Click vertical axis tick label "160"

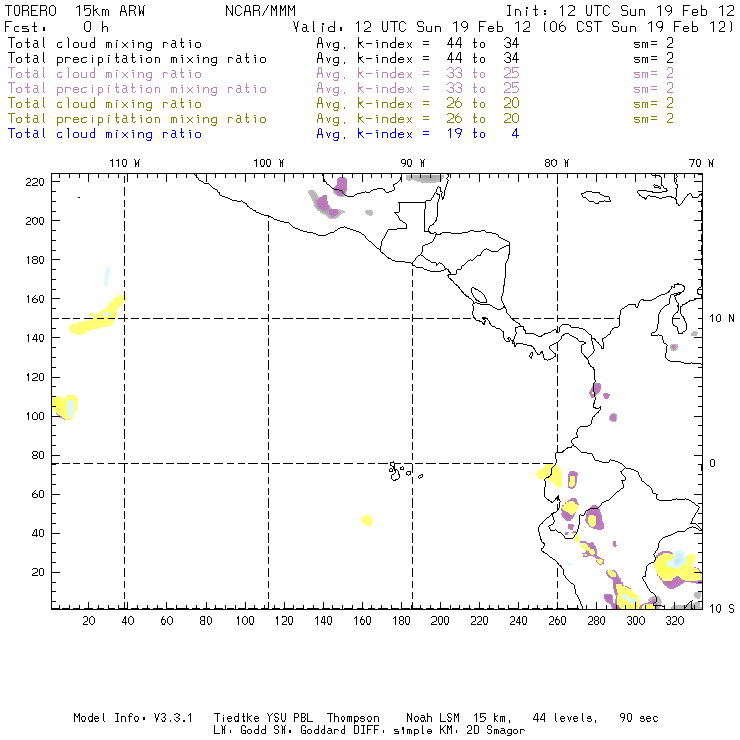(35, 299)
